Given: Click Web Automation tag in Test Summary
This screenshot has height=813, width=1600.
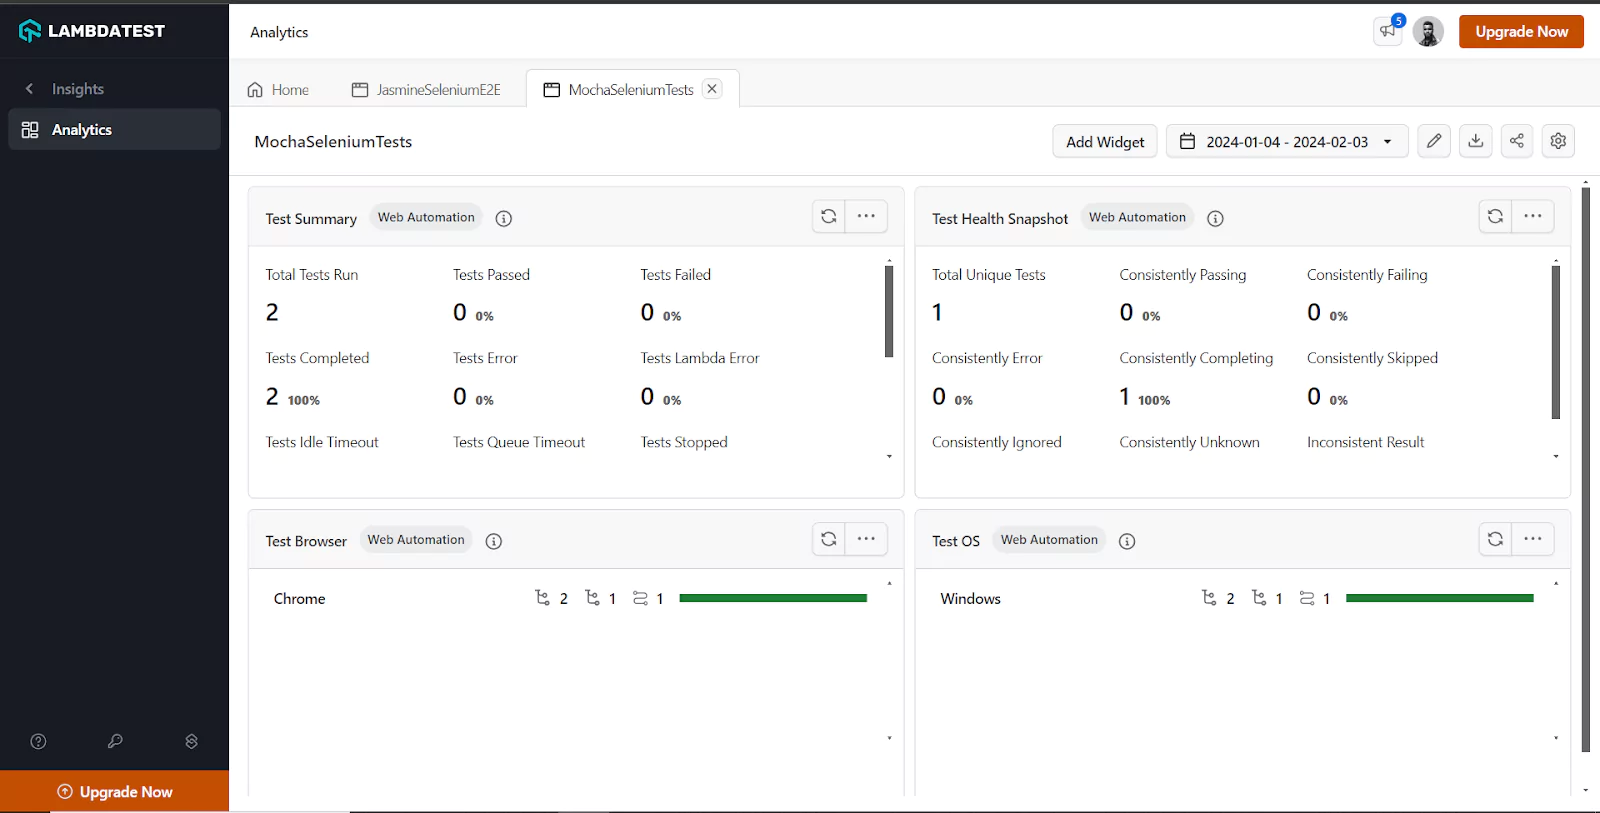Looking at the screenshot, I should point(426,217).
